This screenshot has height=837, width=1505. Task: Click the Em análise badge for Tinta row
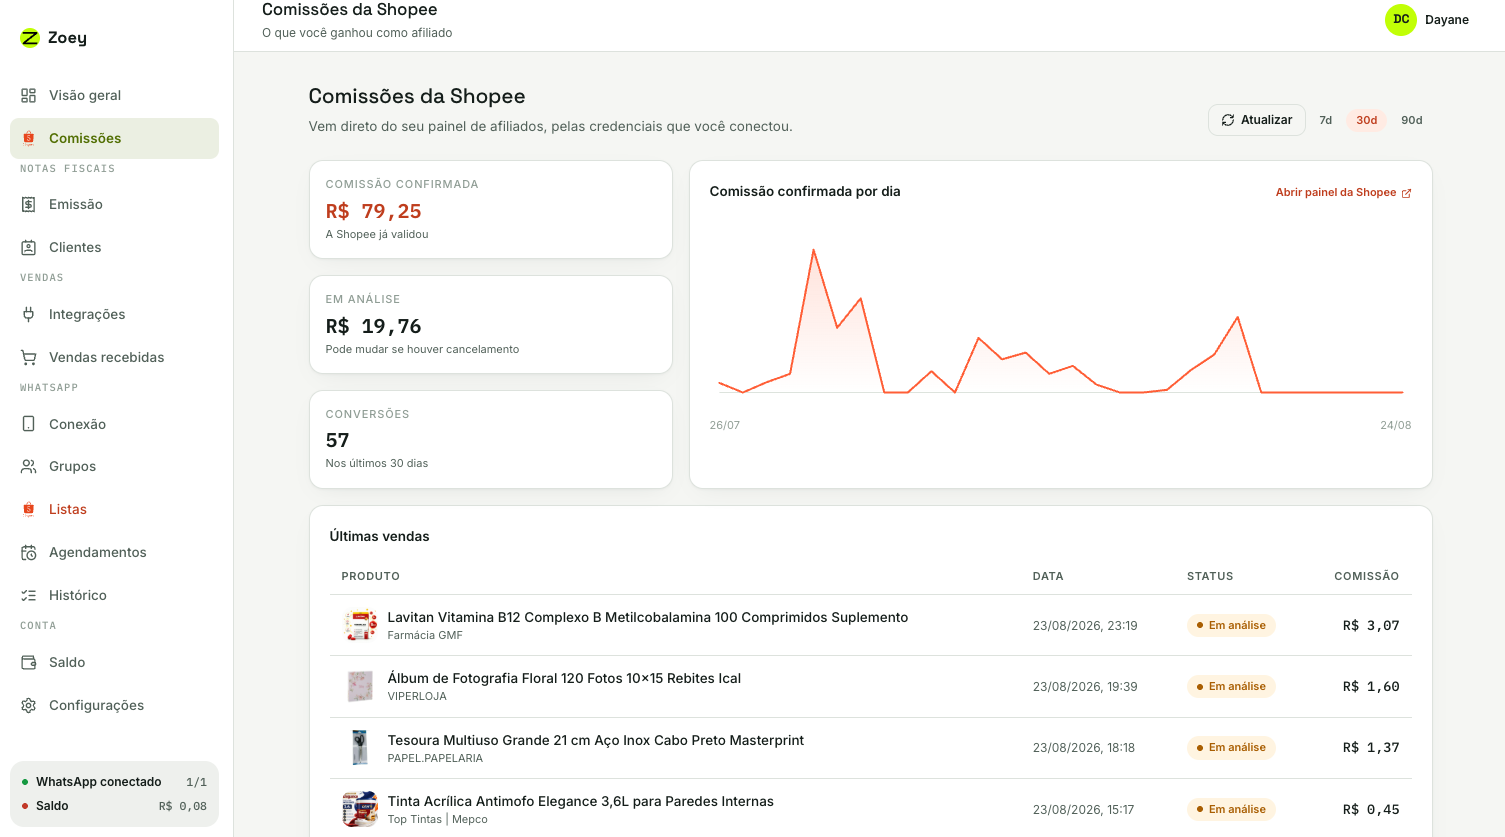[1231, 810]
